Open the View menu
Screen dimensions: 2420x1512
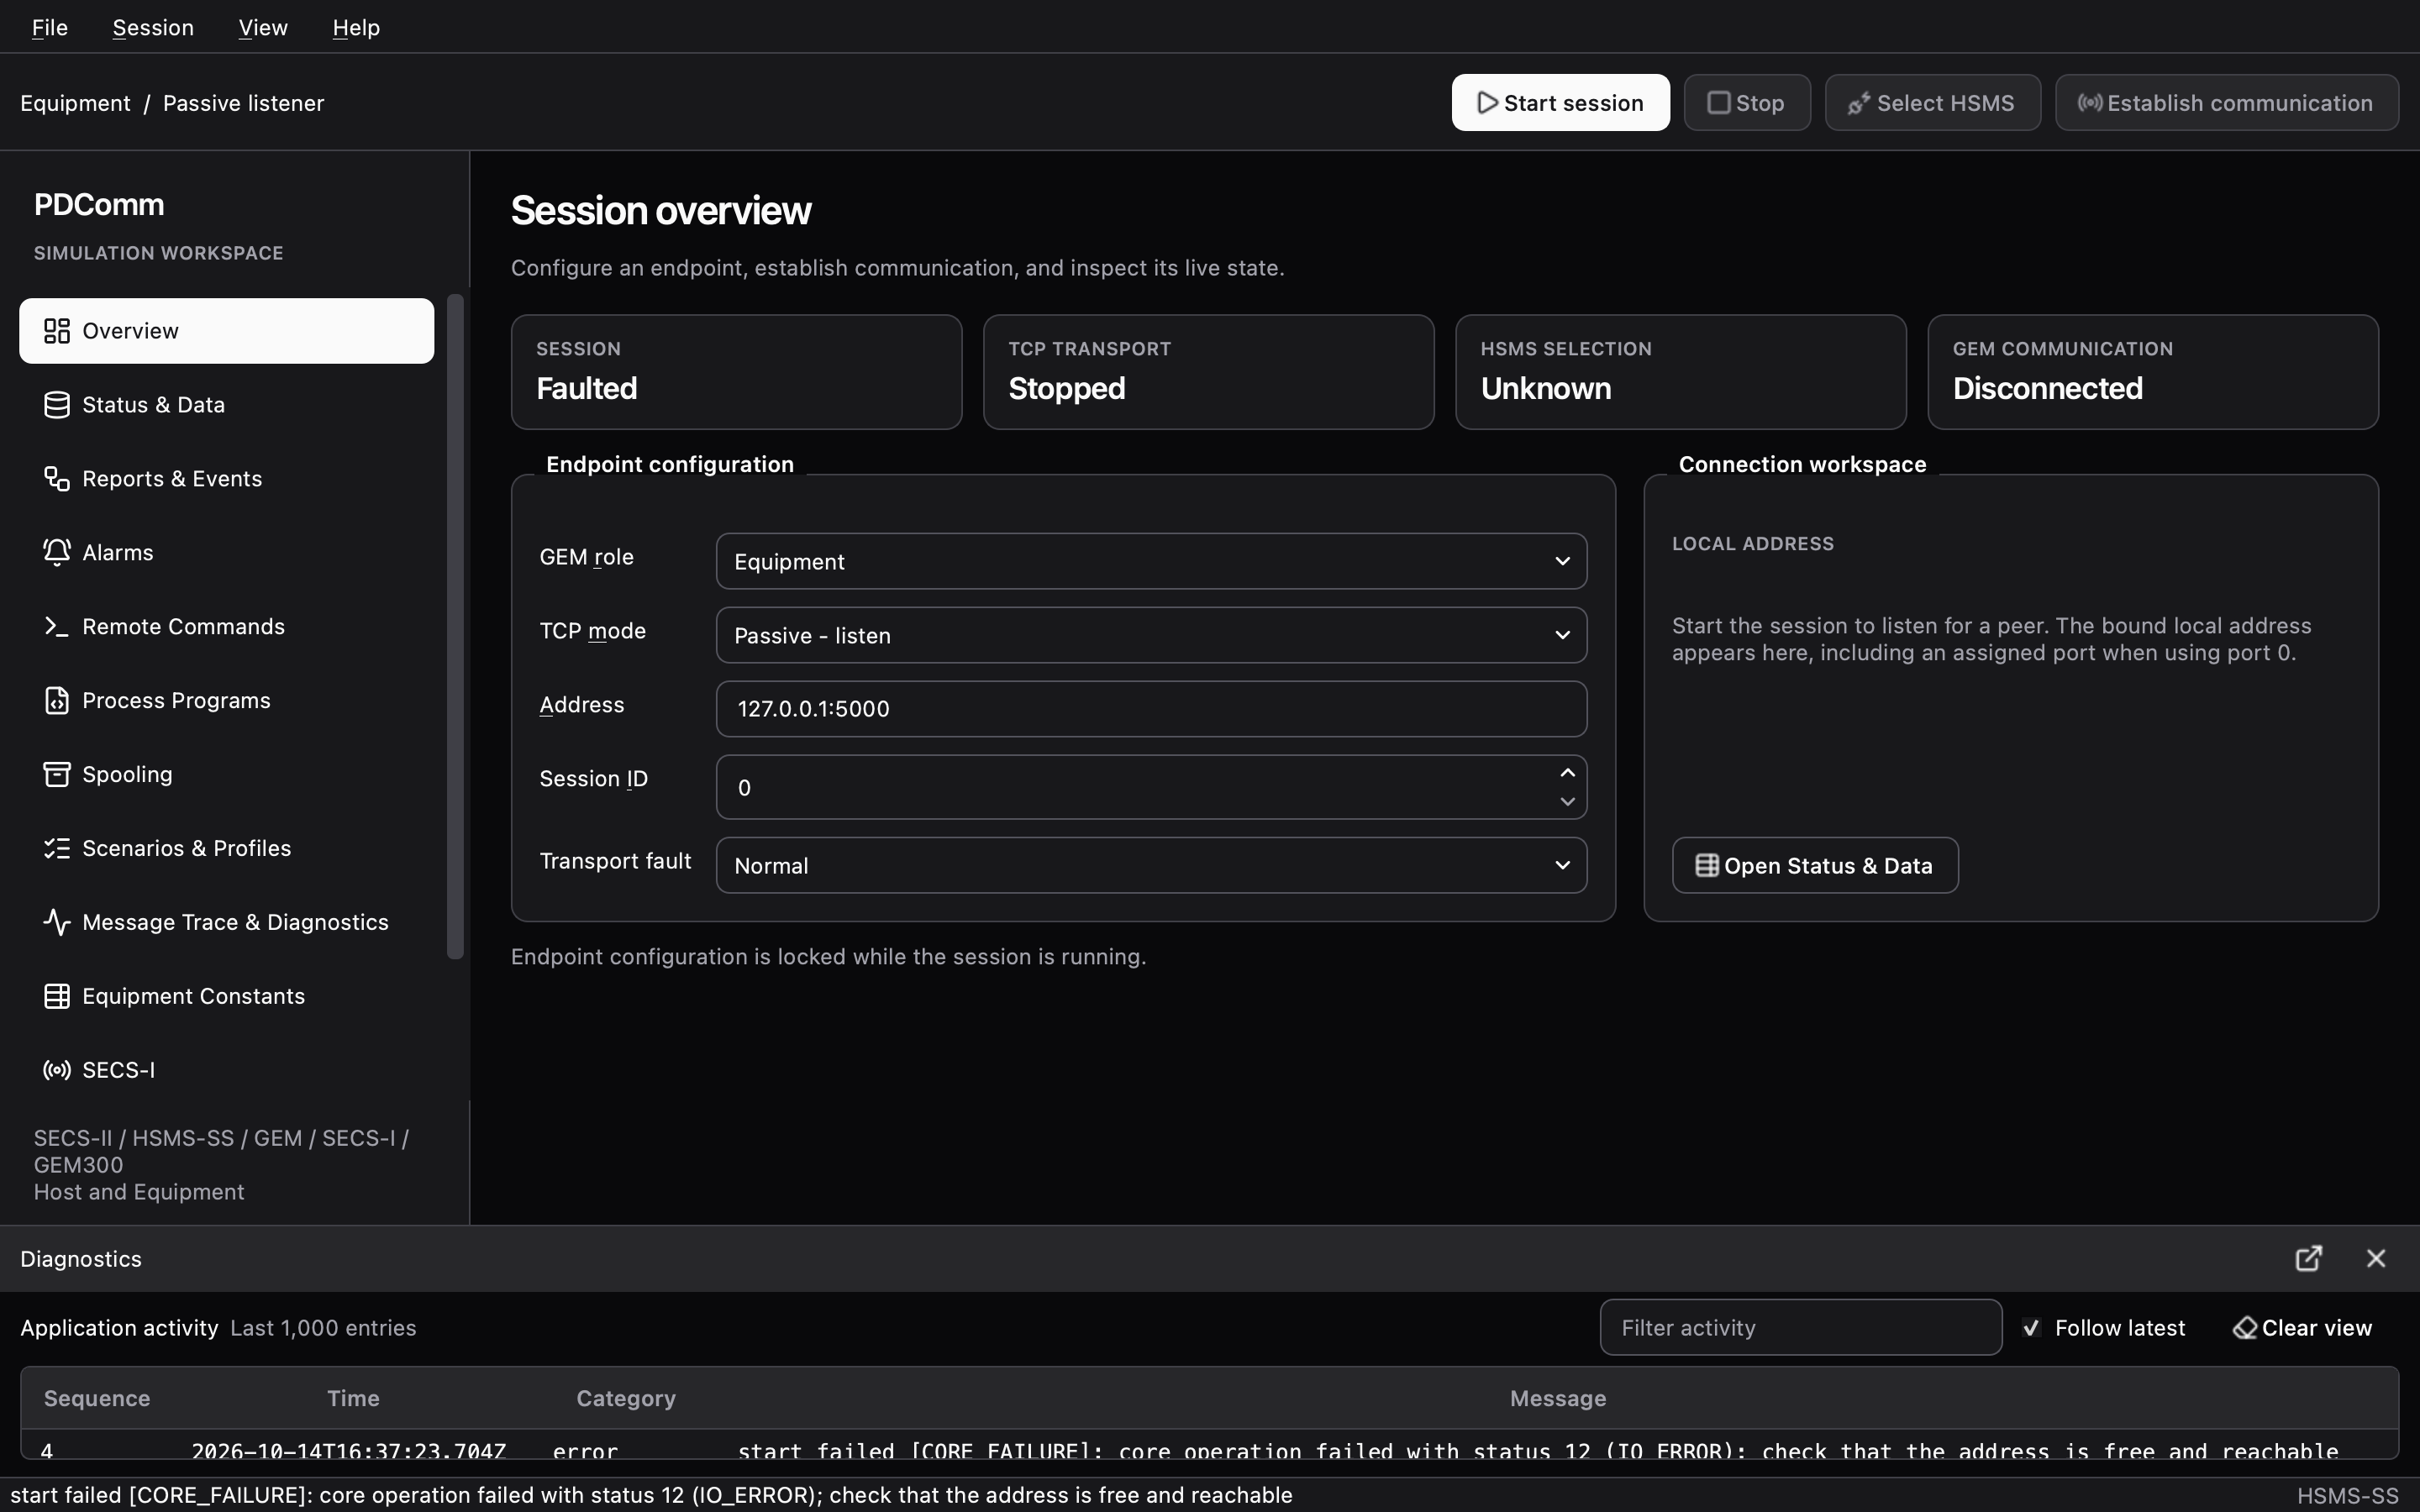[x=263, y=27]
